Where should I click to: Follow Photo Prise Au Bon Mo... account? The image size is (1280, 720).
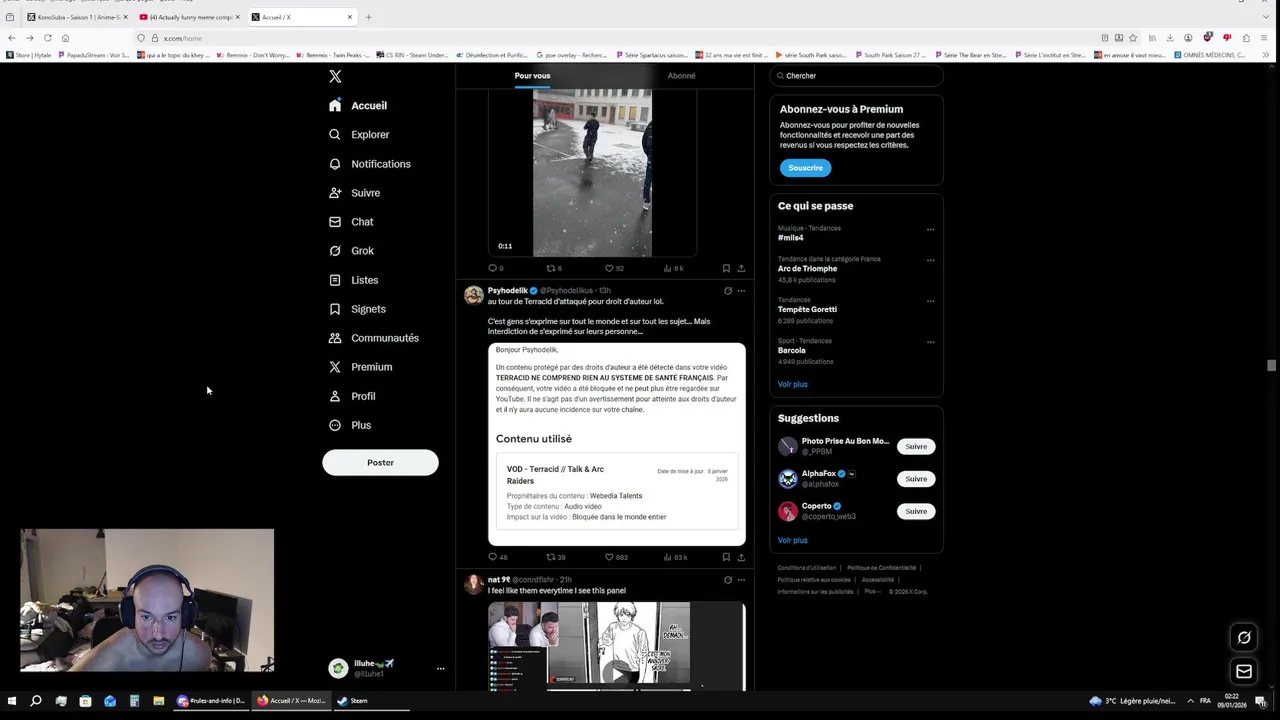click(916, 446)
